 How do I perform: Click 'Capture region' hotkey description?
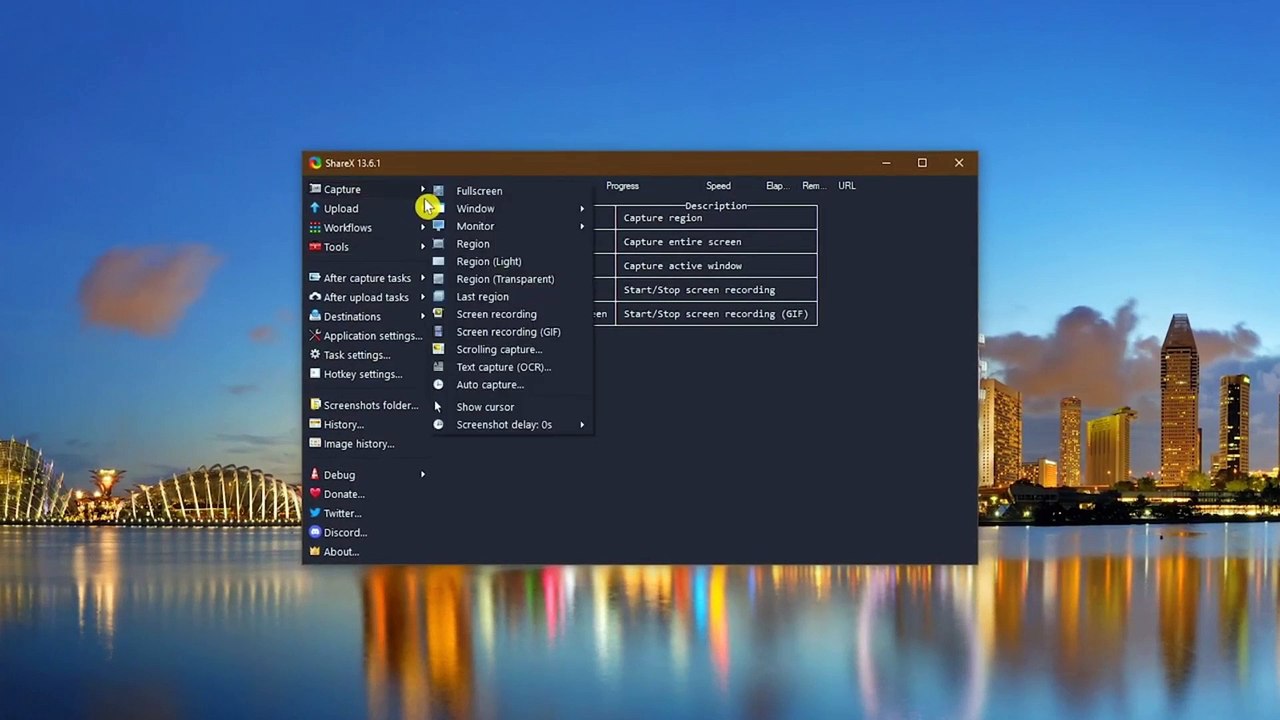[x=663, y=218]
